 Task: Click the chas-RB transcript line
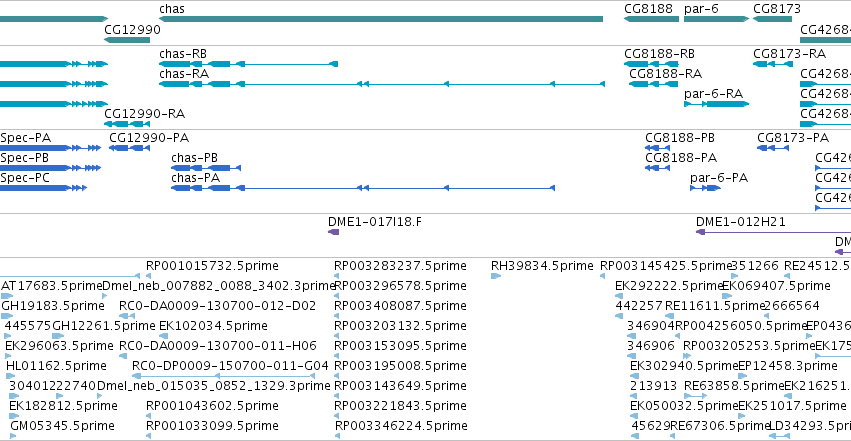(x=248, y=64)
